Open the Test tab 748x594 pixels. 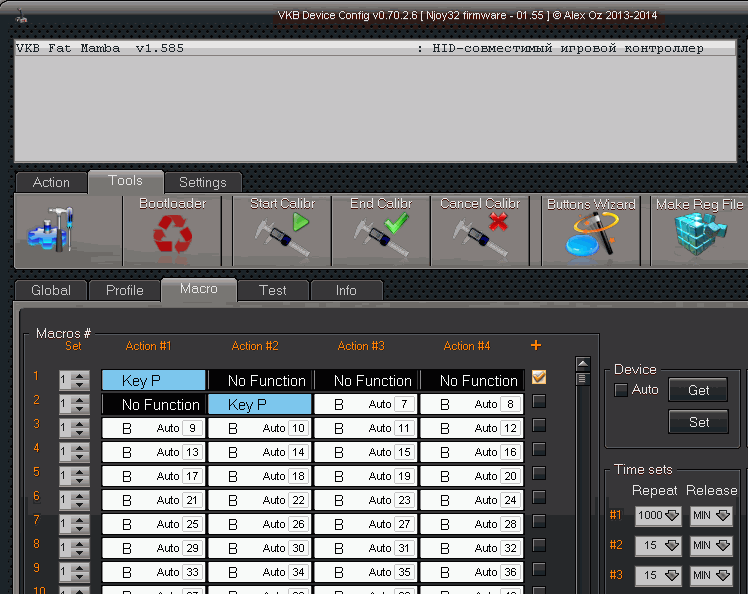273,290
